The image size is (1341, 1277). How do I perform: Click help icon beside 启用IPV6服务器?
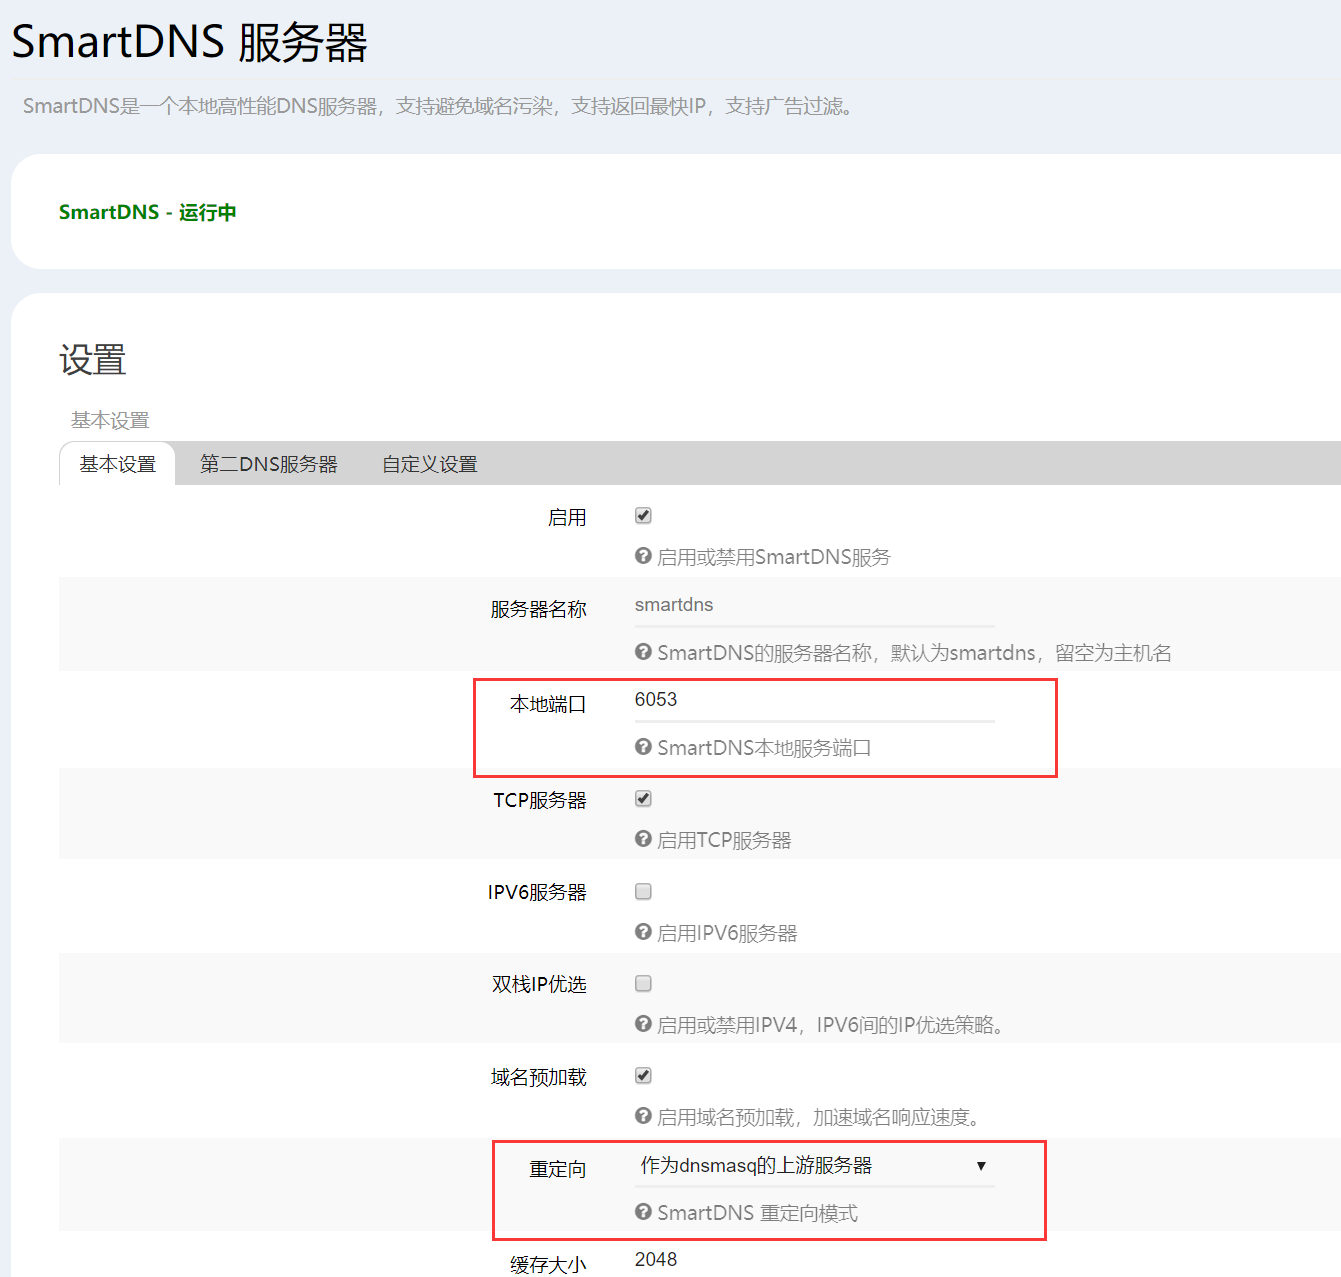643,932
